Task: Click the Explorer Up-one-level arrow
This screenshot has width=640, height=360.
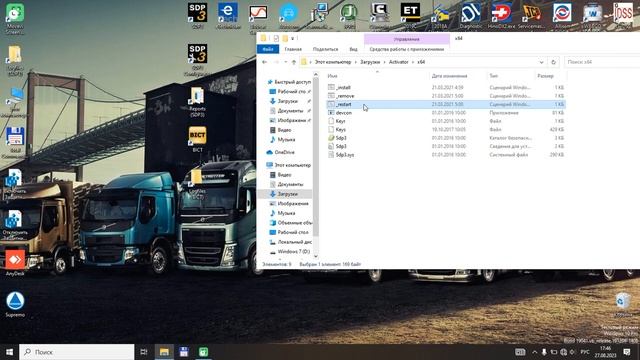Action: (293, 62)
